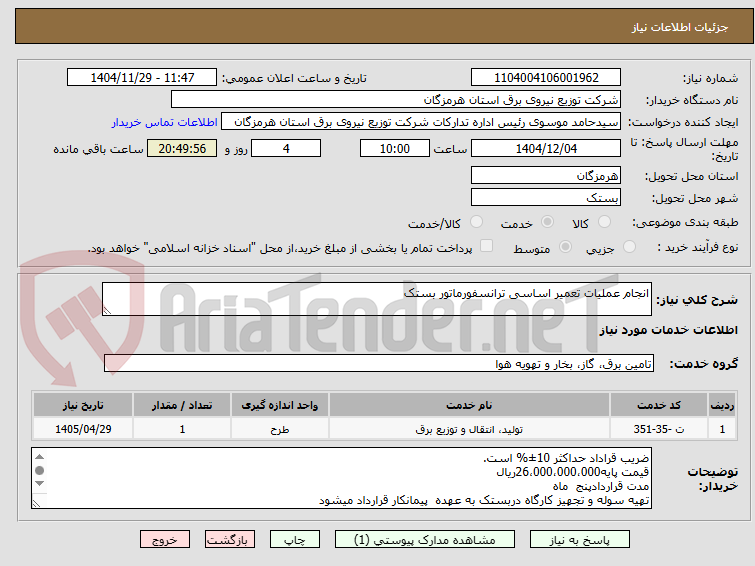Click the واحد اندازه گیری column header

point(280,405)
